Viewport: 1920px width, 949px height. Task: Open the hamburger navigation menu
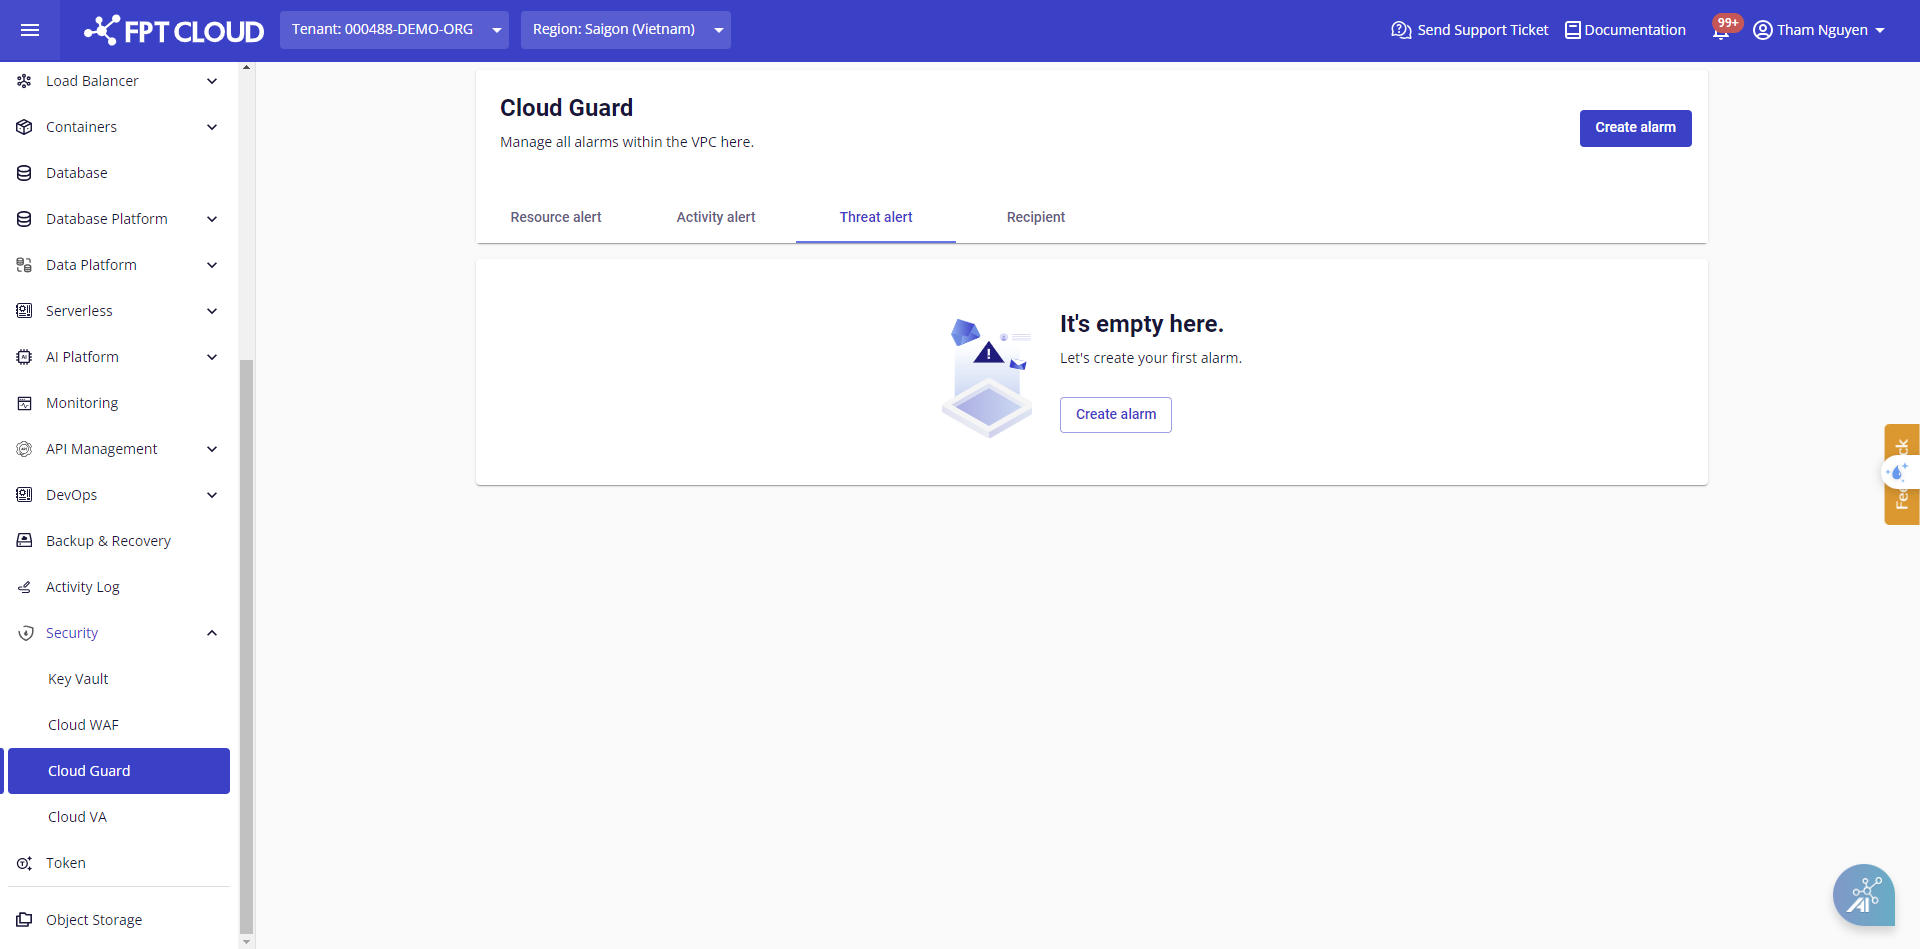coord(30,30)
